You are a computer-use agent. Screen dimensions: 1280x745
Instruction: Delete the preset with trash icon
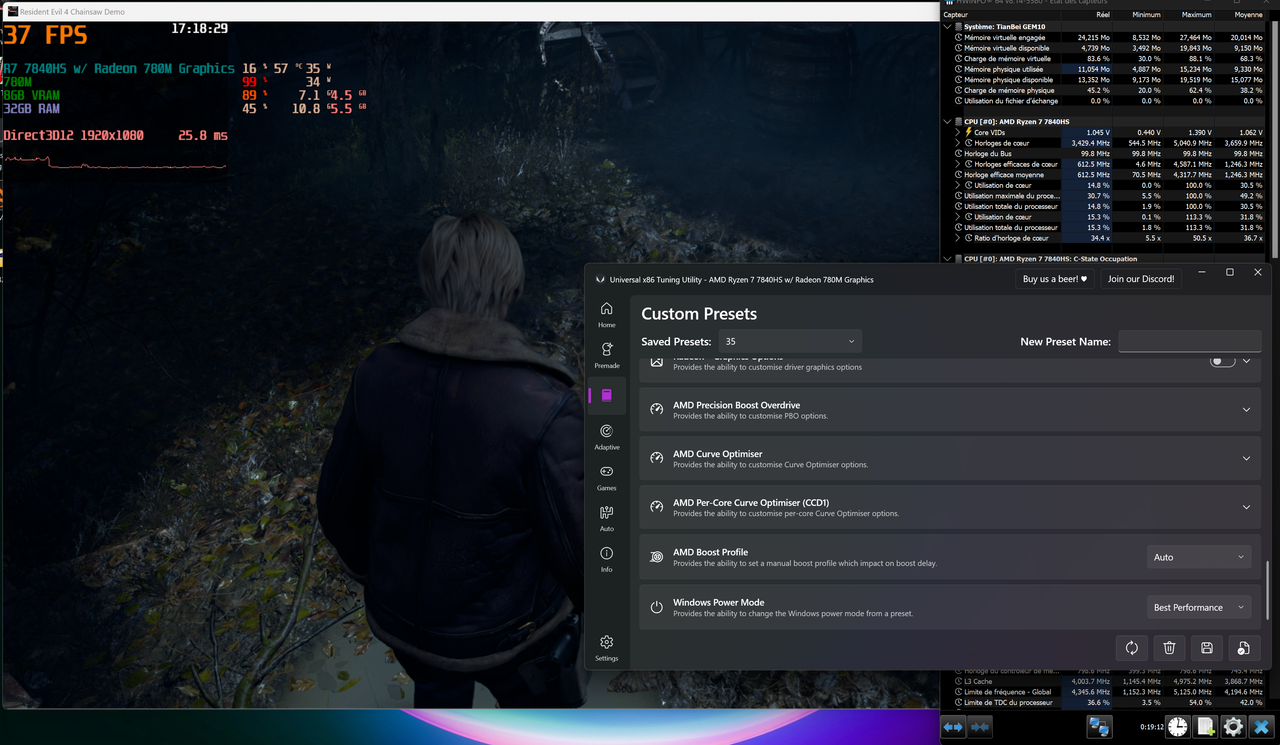coord(1169,648)
